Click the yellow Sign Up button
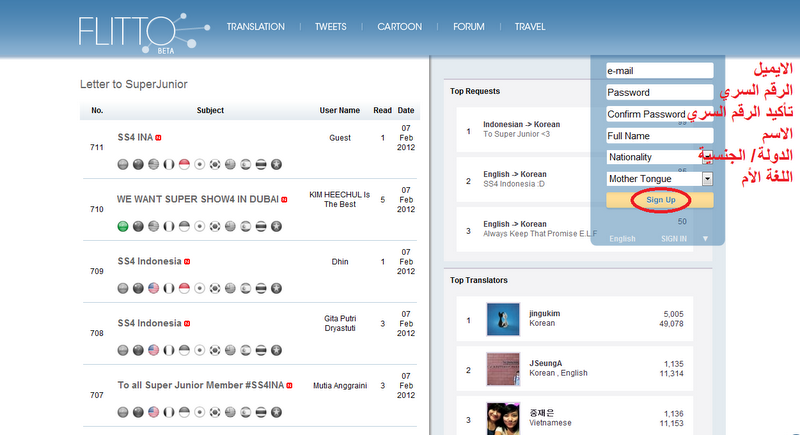This screenshot has width=800, height=435. coord(660,200)
